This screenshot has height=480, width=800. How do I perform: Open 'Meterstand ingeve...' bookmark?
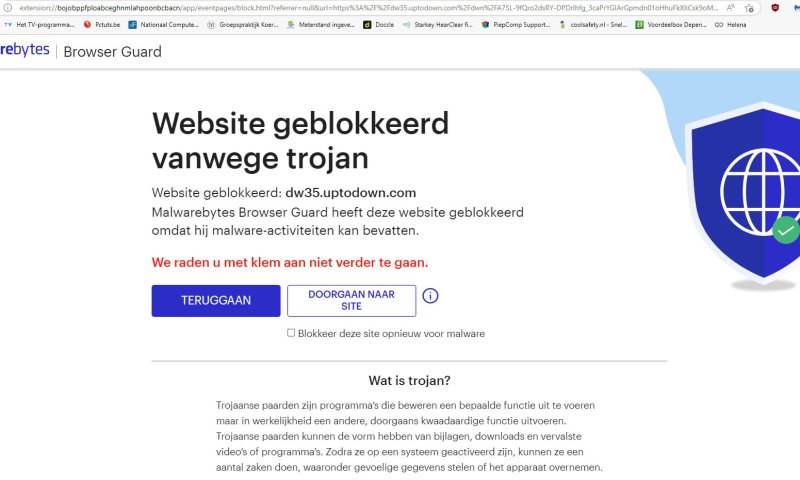click(321, 24)
